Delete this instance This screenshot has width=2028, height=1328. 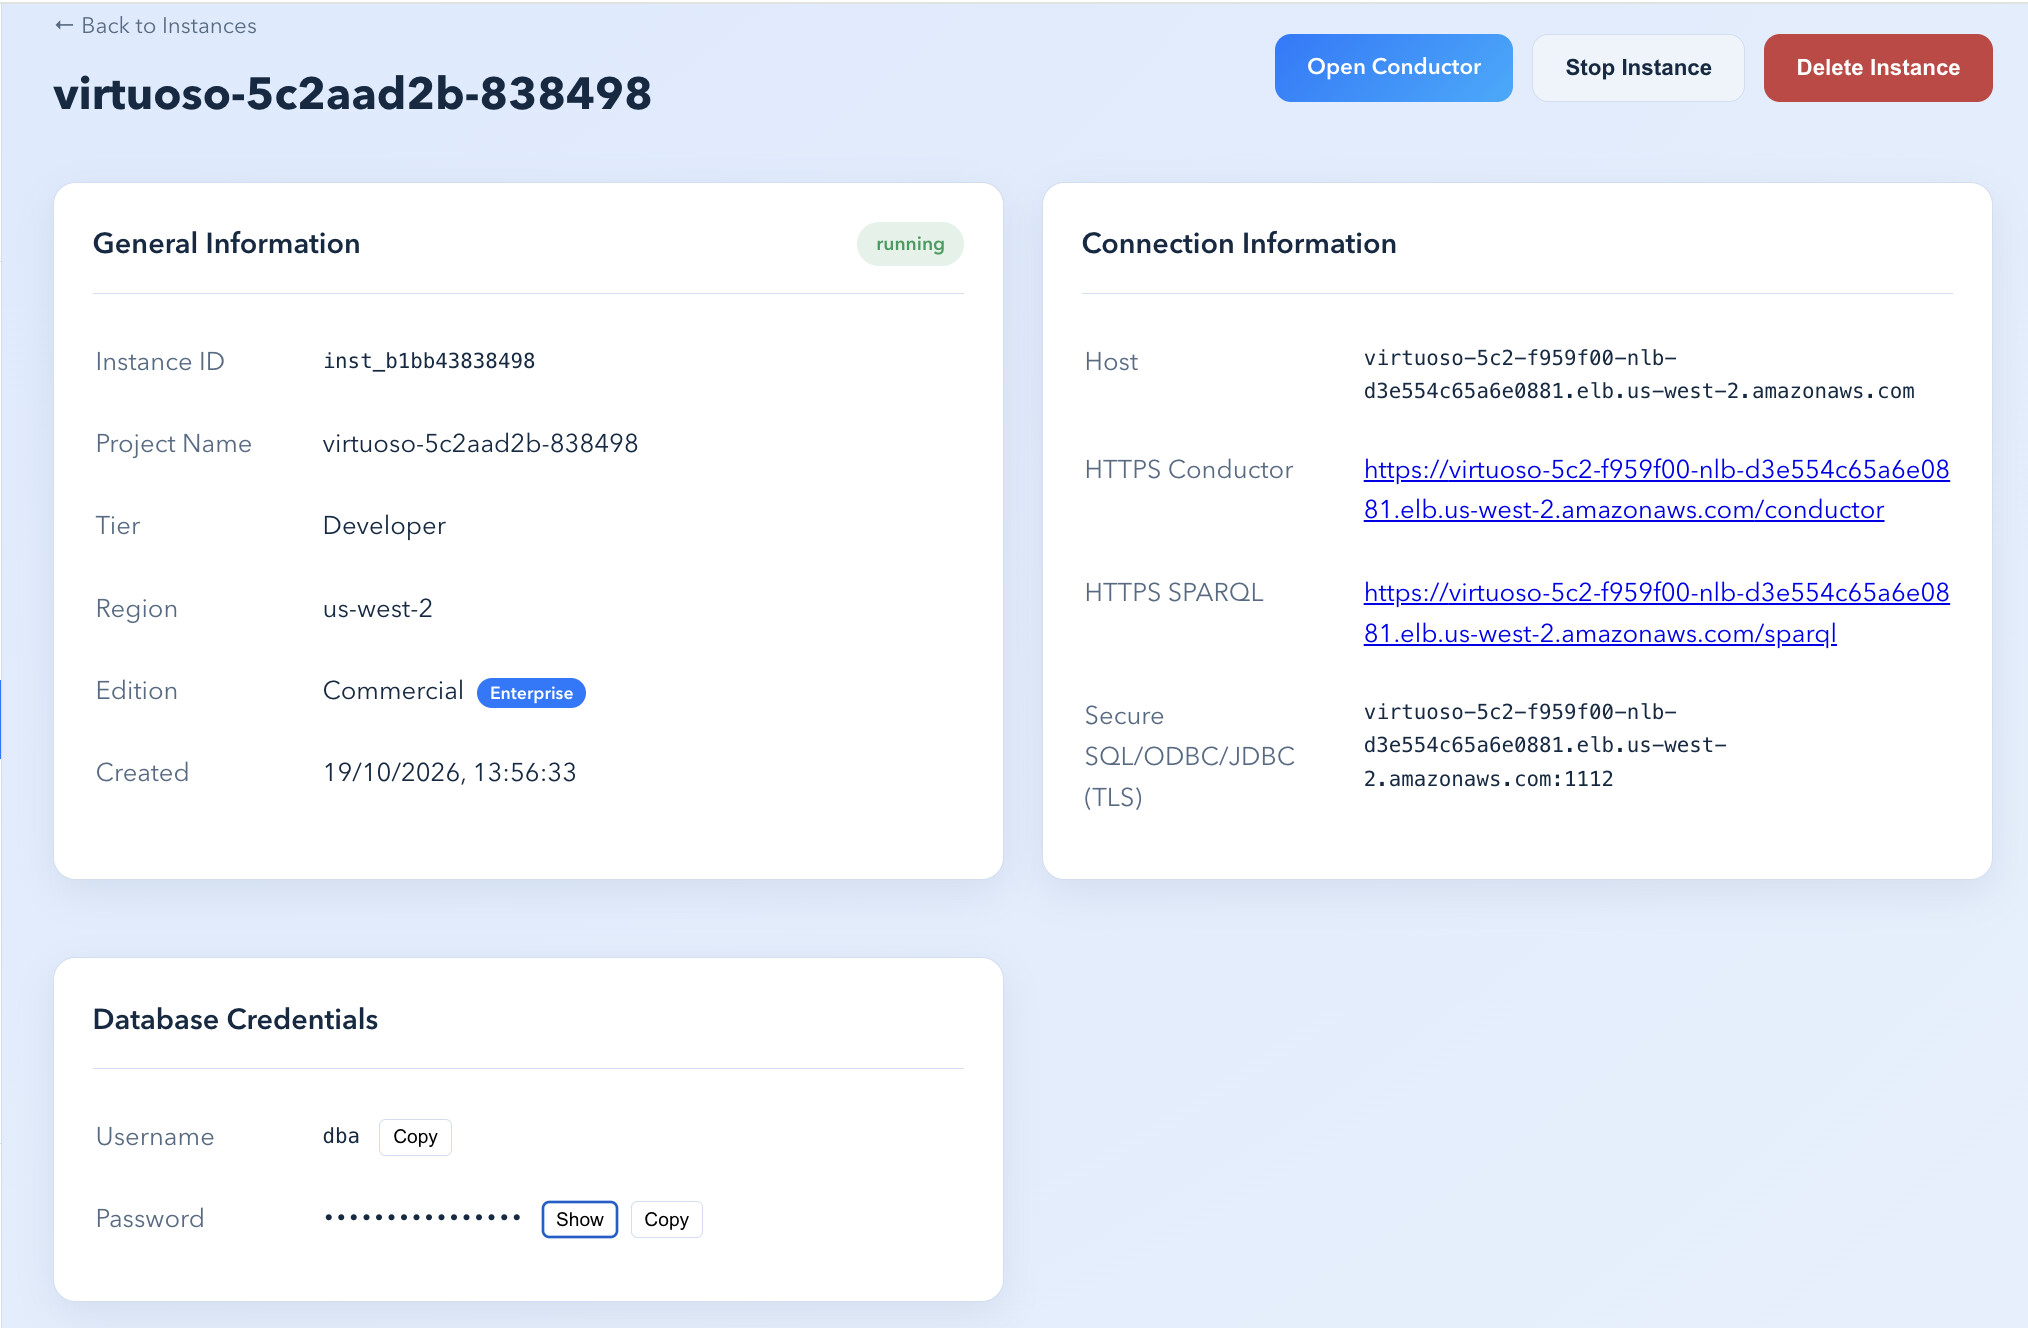[x=1877, y=67]
